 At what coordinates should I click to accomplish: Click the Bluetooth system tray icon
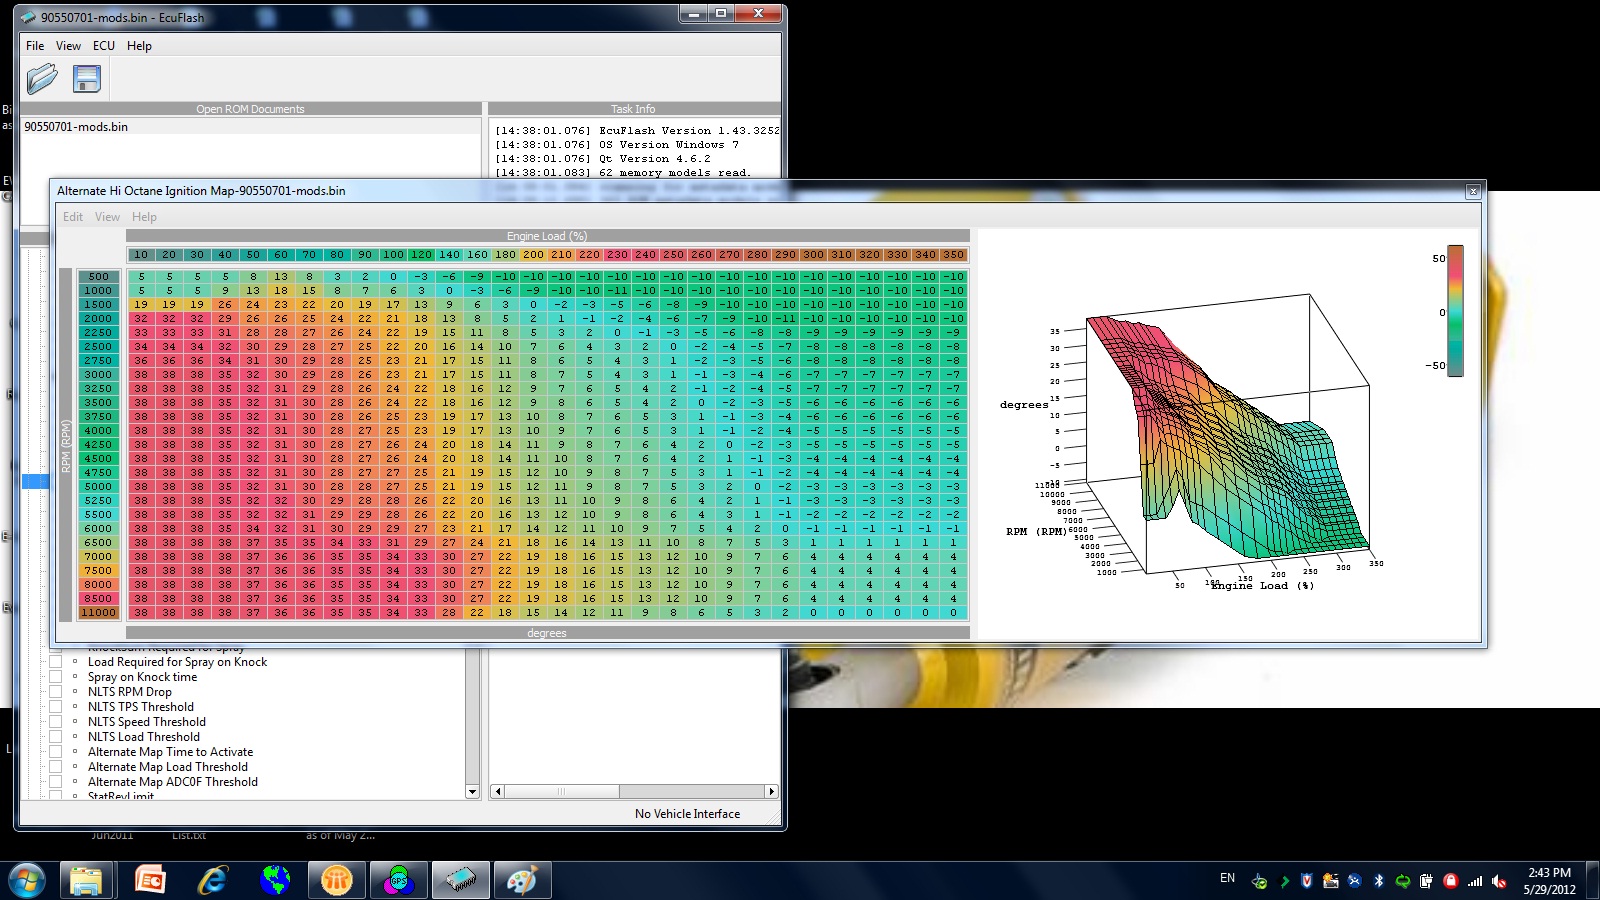pyautogui.click(x=1378, y=880)
